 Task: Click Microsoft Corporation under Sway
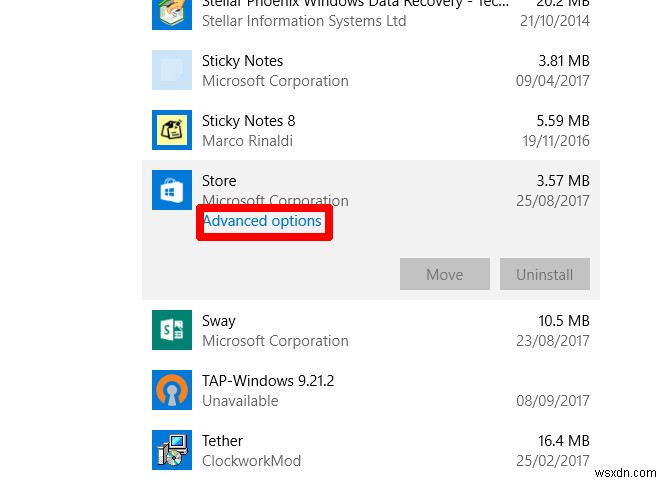tap(275, 341)
